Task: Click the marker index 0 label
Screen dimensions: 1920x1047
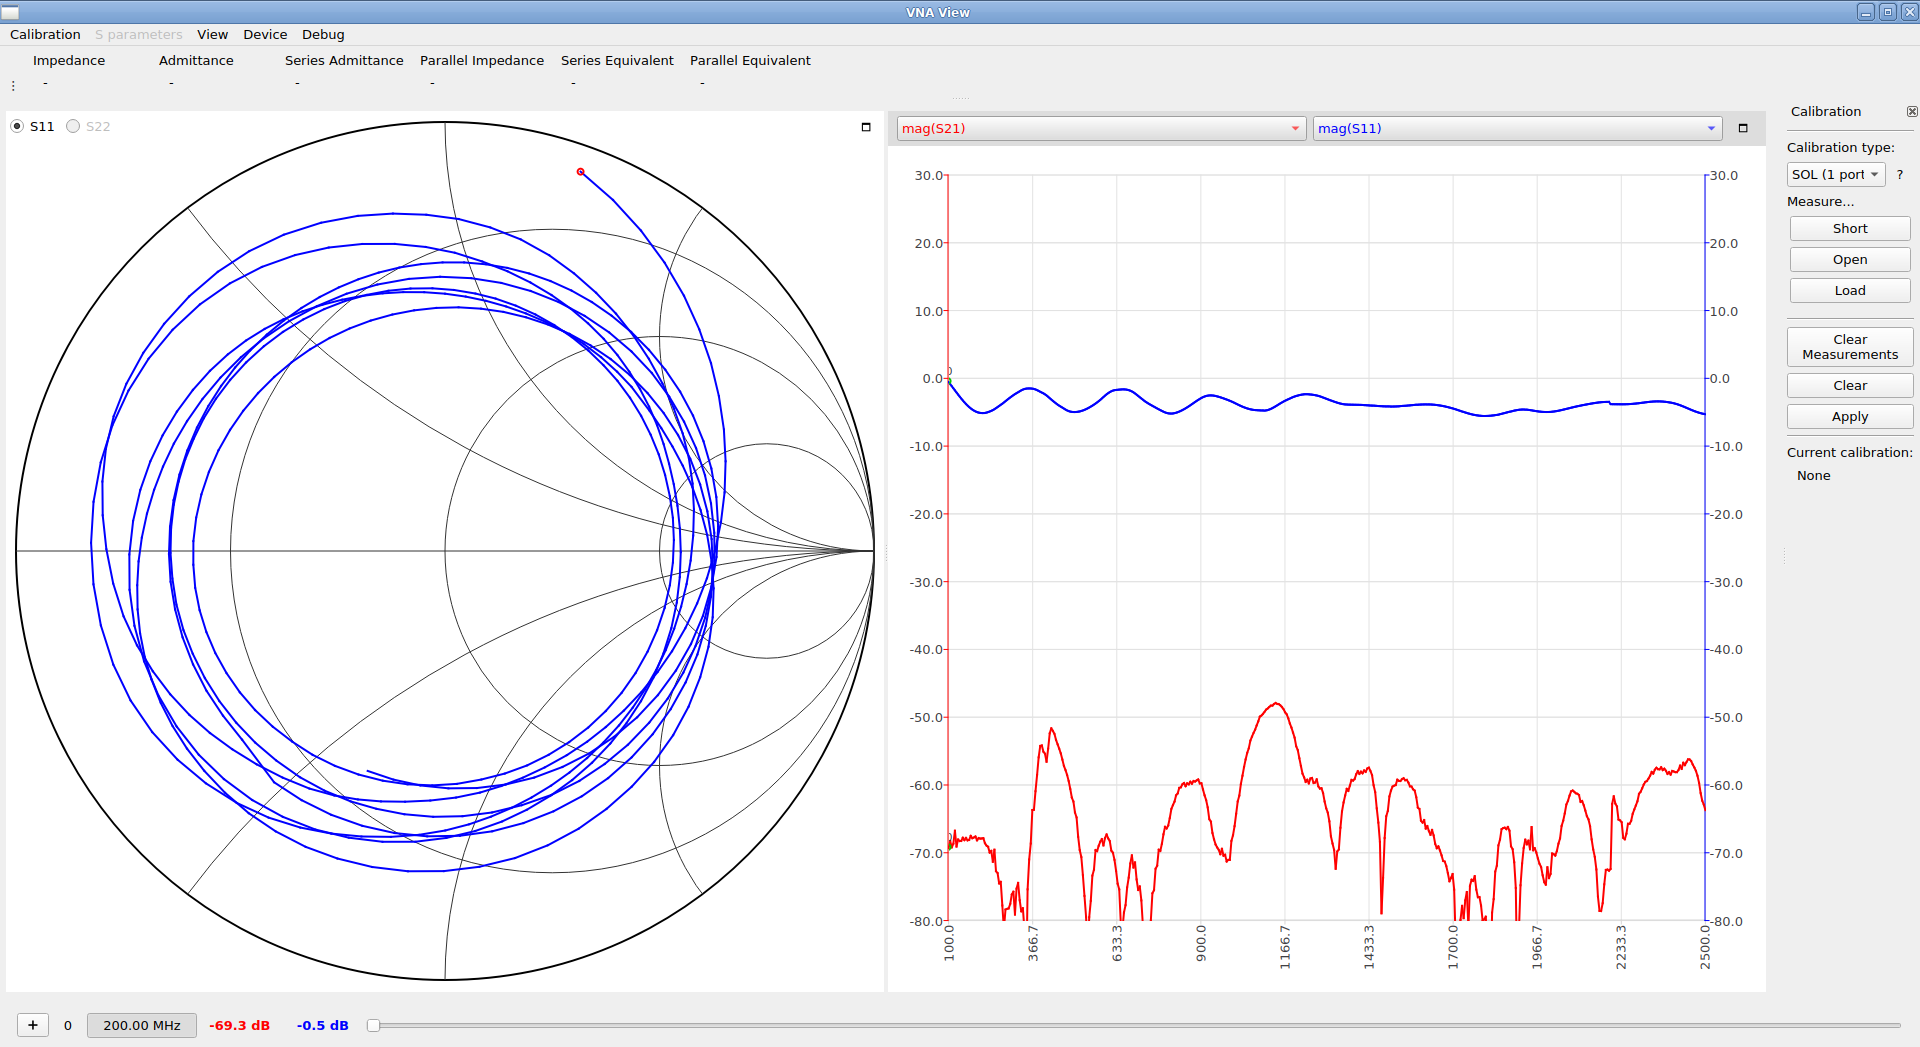Action: [x=68, y=1025]
